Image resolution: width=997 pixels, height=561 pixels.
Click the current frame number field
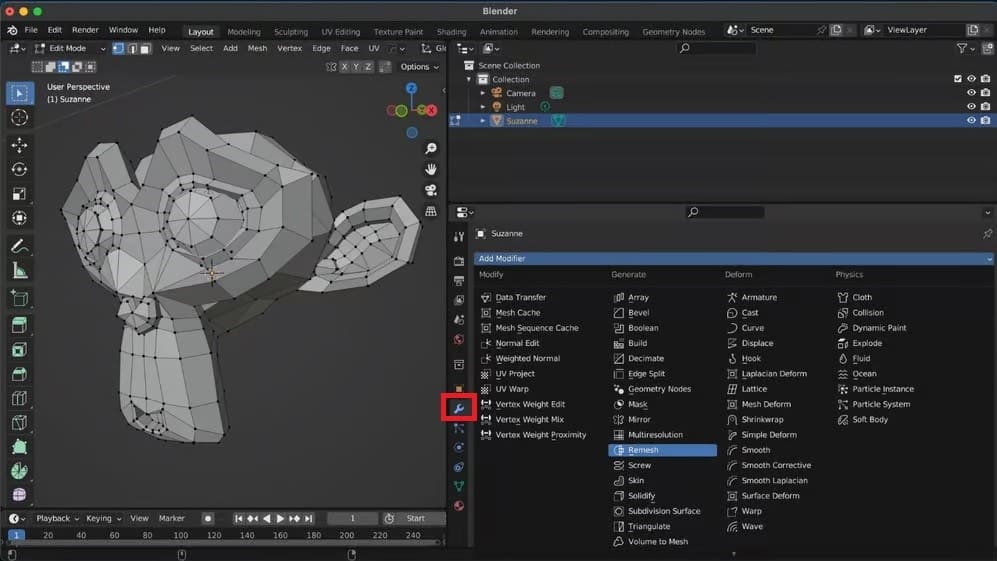click(352, 518)
